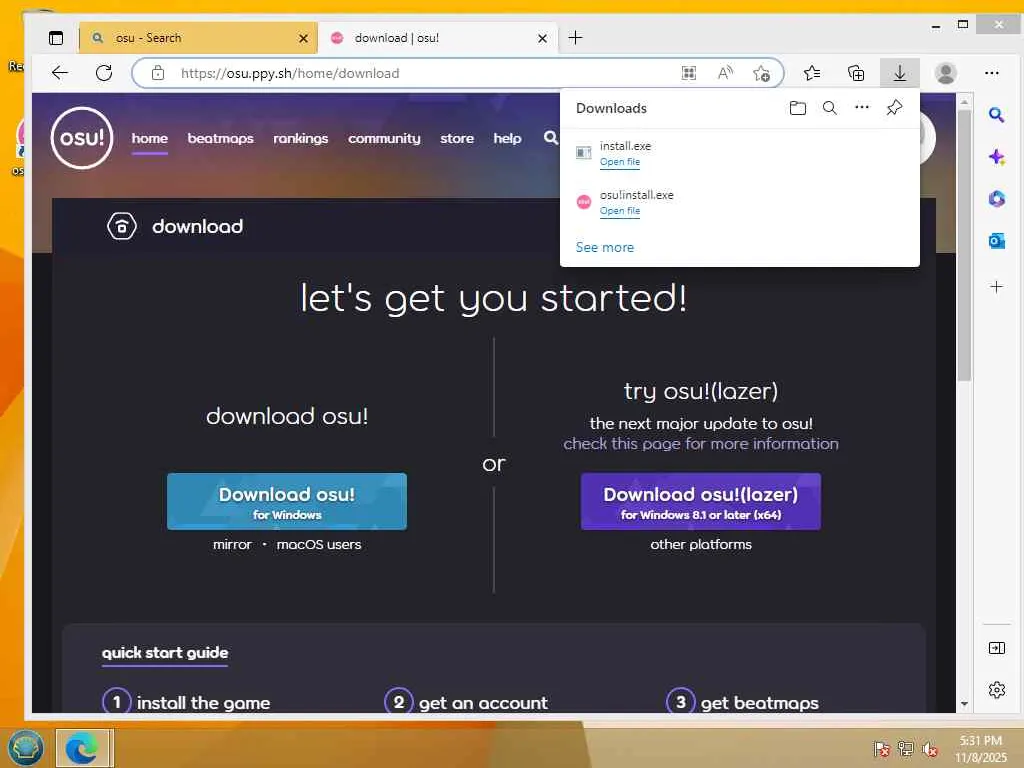Click the Edge icon on taskbar
Viewport: 1024px width, 768px height.
click(x=83, y=748)
